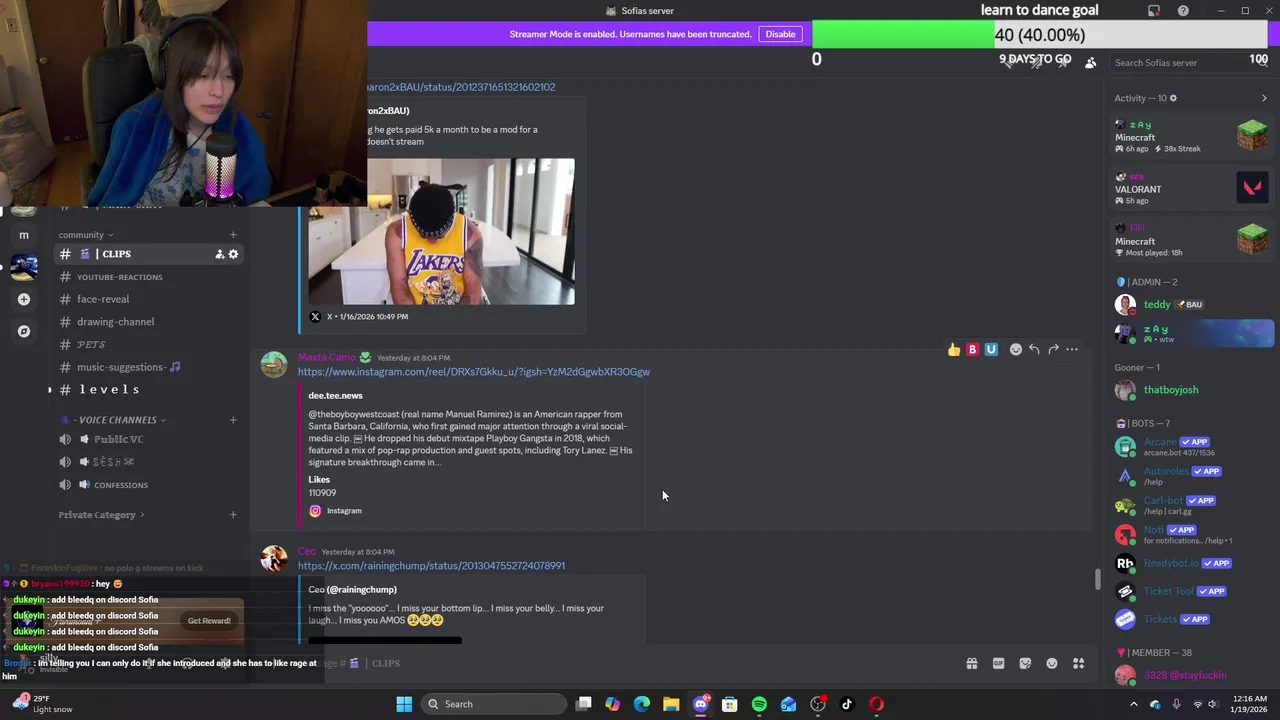Screen dimensions: 1280x720
Task: Add a server with the plus icon
Action: point(24,299)
